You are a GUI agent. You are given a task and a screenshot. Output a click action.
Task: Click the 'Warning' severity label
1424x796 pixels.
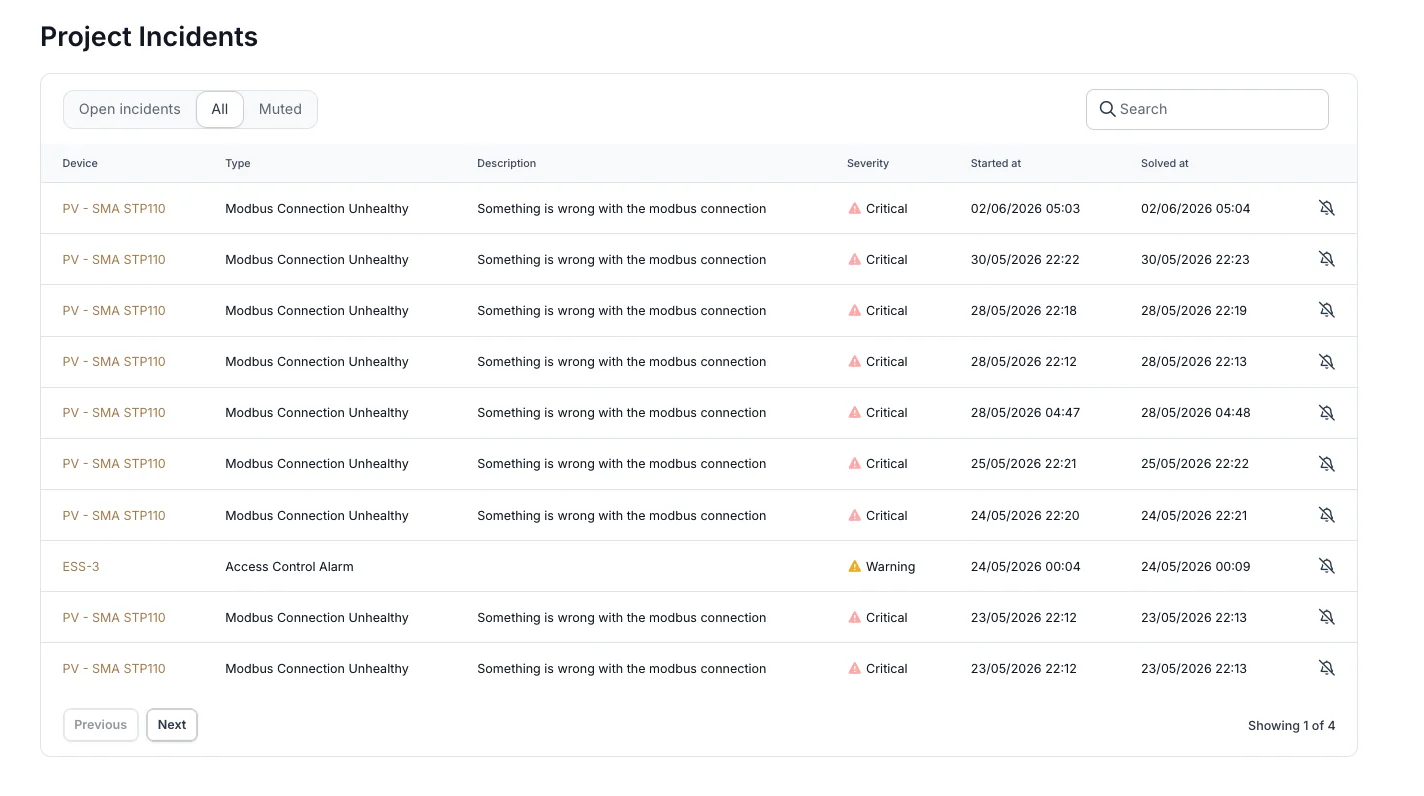tap(890, 566)
